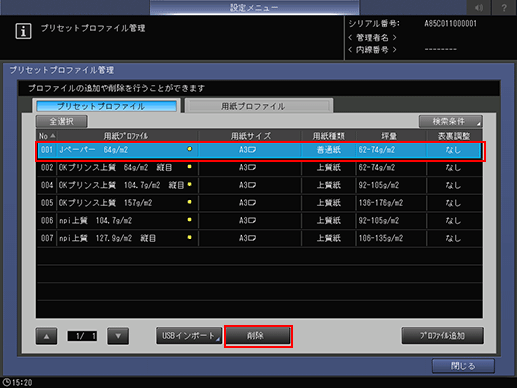Viewport: 517px width, 388px height.
Task: Click the 閉じる close button
Action: pyautogui.click(x=463, y=366)
